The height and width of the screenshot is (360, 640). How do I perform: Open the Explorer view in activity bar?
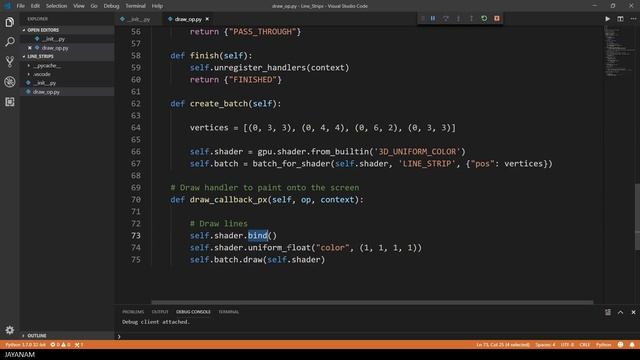click(10, 22)
